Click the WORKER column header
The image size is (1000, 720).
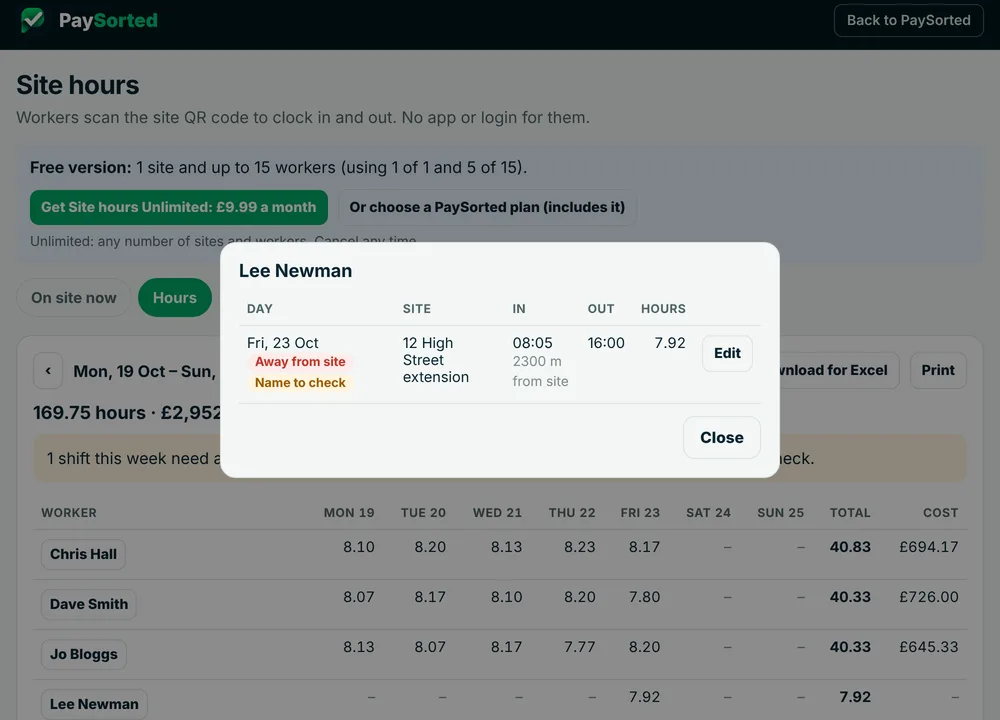tap(69, 513)
